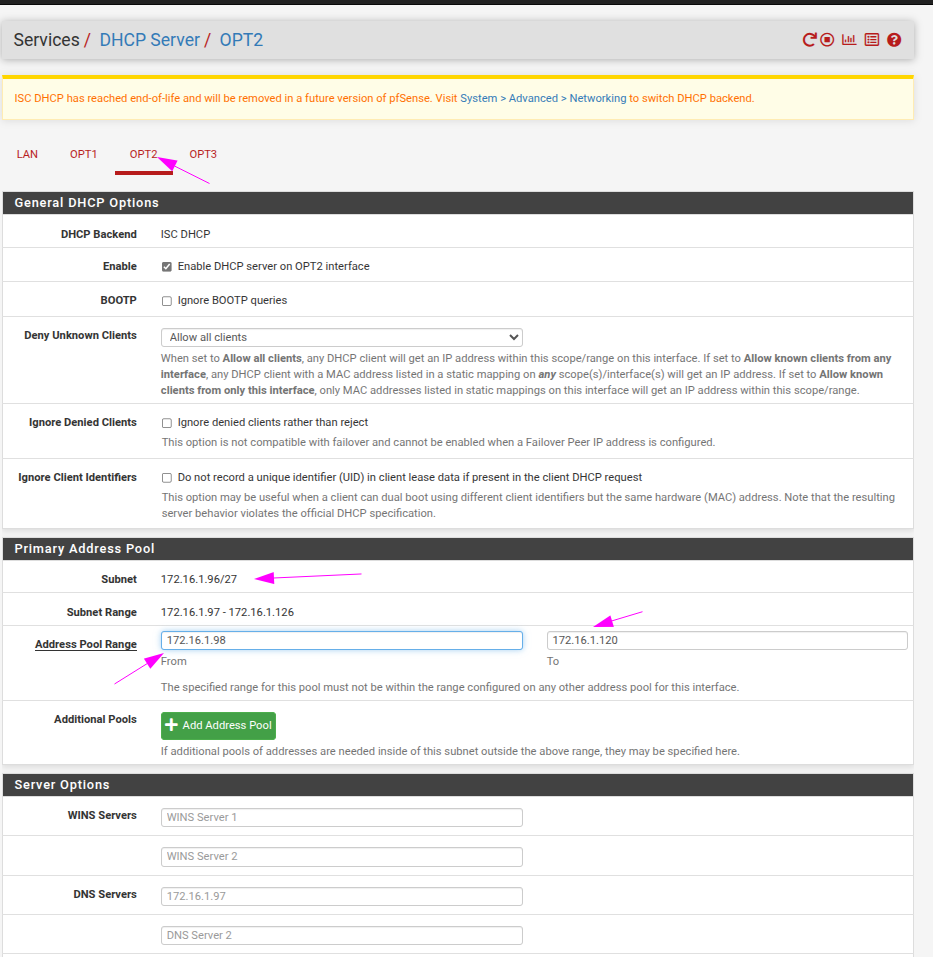Click the restart DHCP service icon

pyautogui.click(x=809, y=40)
